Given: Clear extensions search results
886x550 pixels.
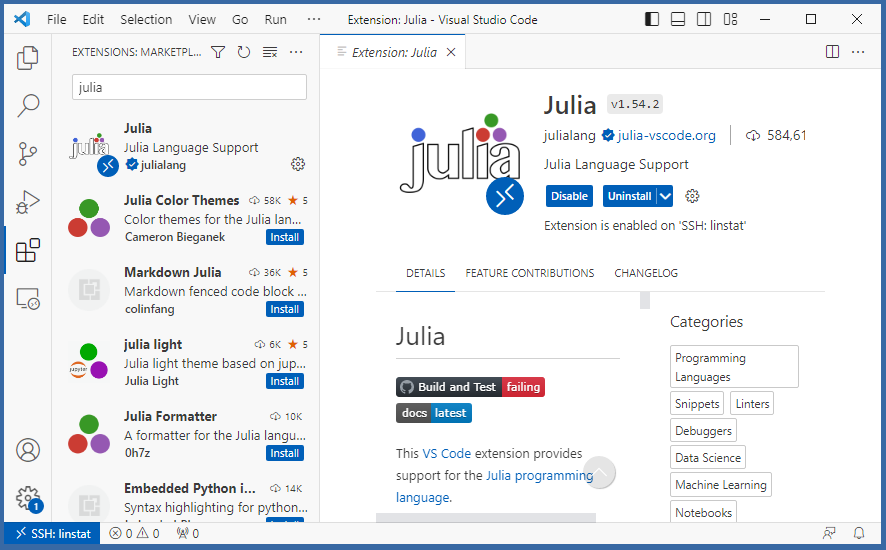Looking at the screenshot, I should pos(270,52).
